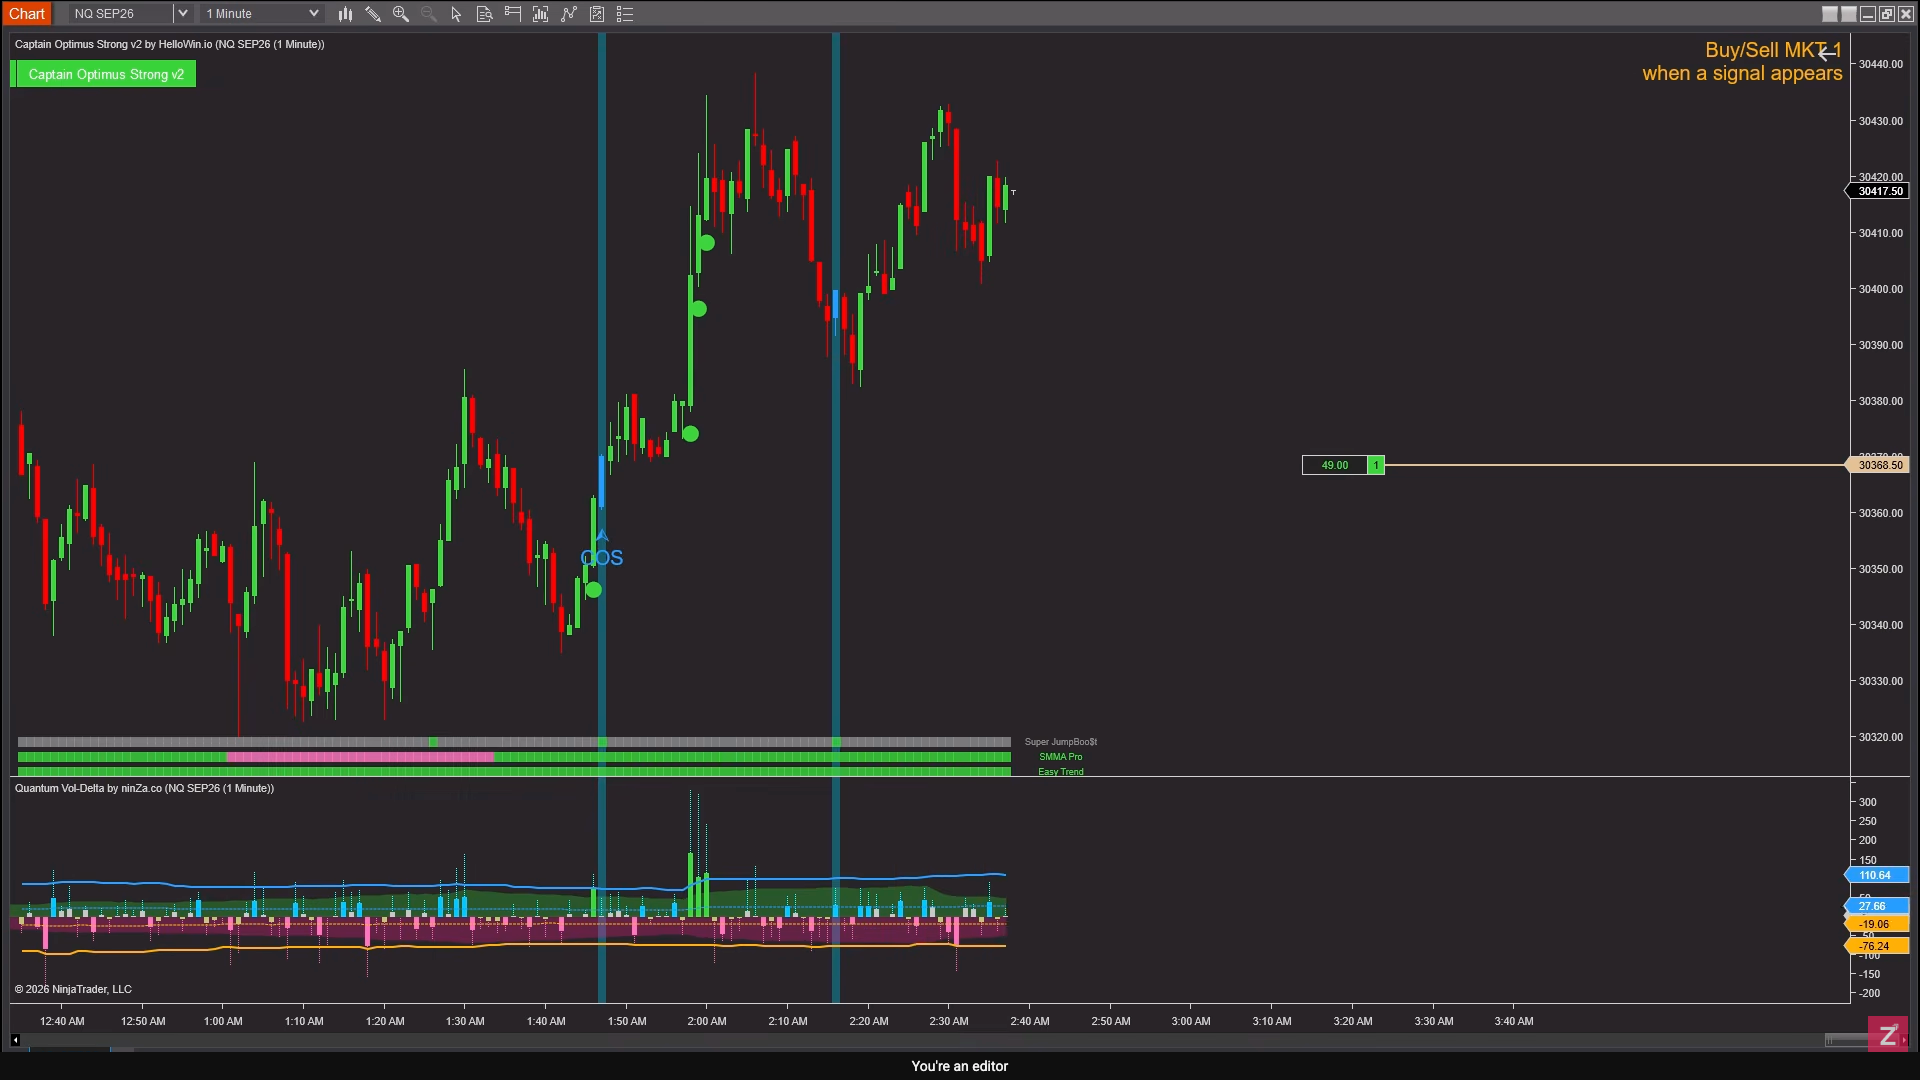This screenshot has width=1920, height=1080.
Task: Click the -19.06 value marker
Action: pos(1876,924)
